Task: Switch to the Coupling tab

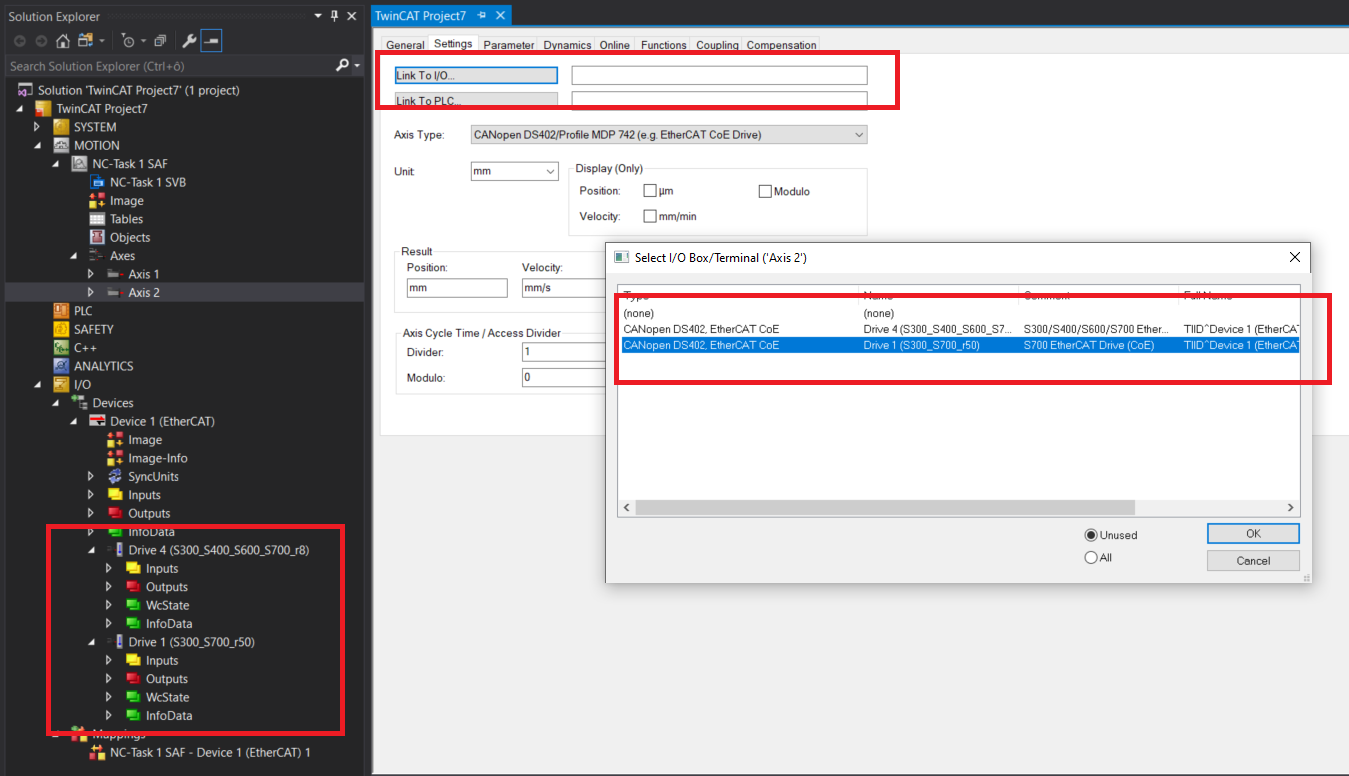Action: click(717, 45)
